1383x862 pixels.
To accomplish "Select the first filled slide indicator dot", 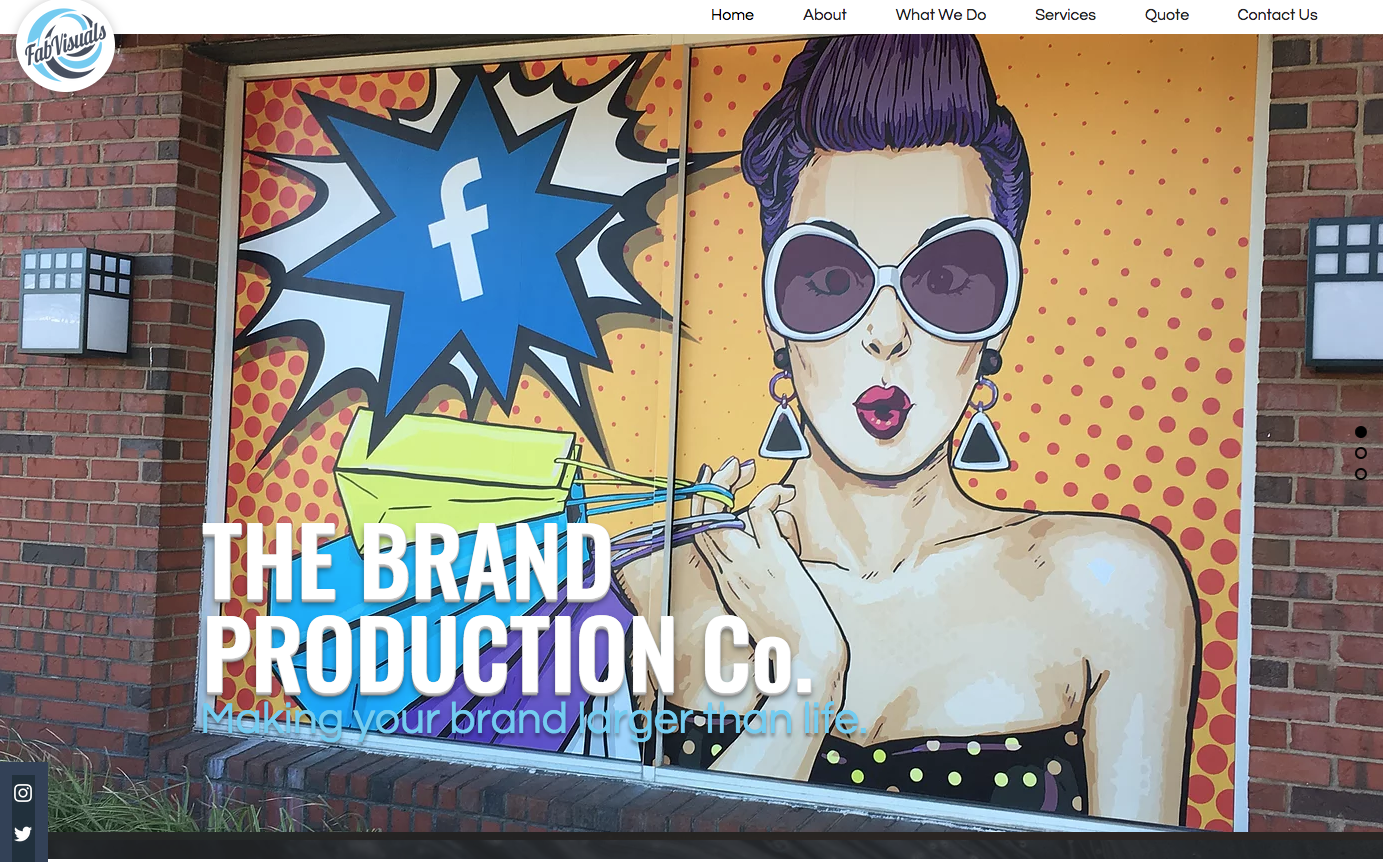I will click(1361, 432).
